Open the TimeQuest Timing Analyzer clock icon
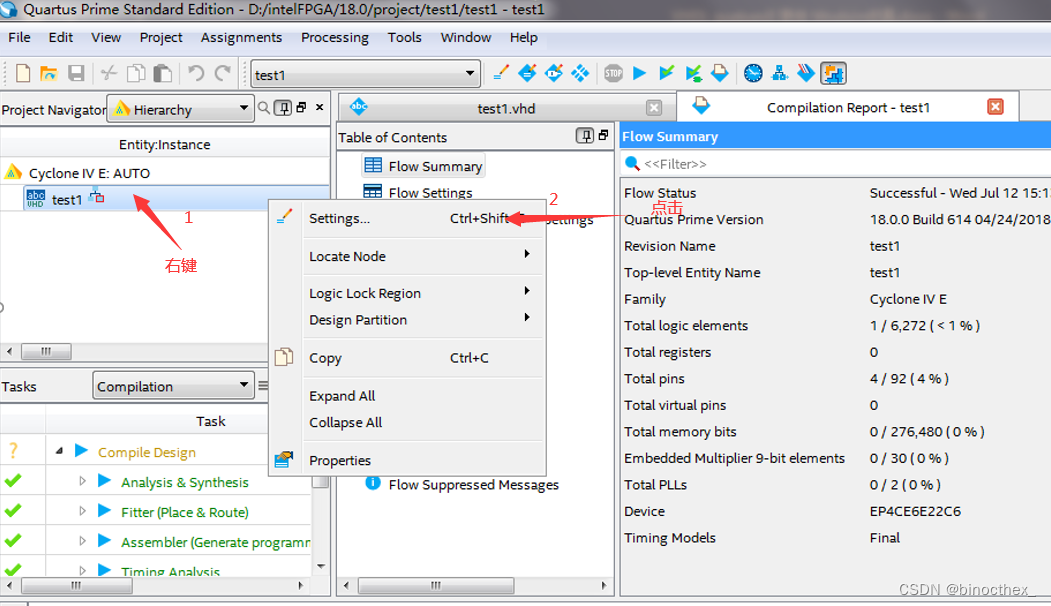This screenshot has height=606, width=1051. [x=752, y=72]
